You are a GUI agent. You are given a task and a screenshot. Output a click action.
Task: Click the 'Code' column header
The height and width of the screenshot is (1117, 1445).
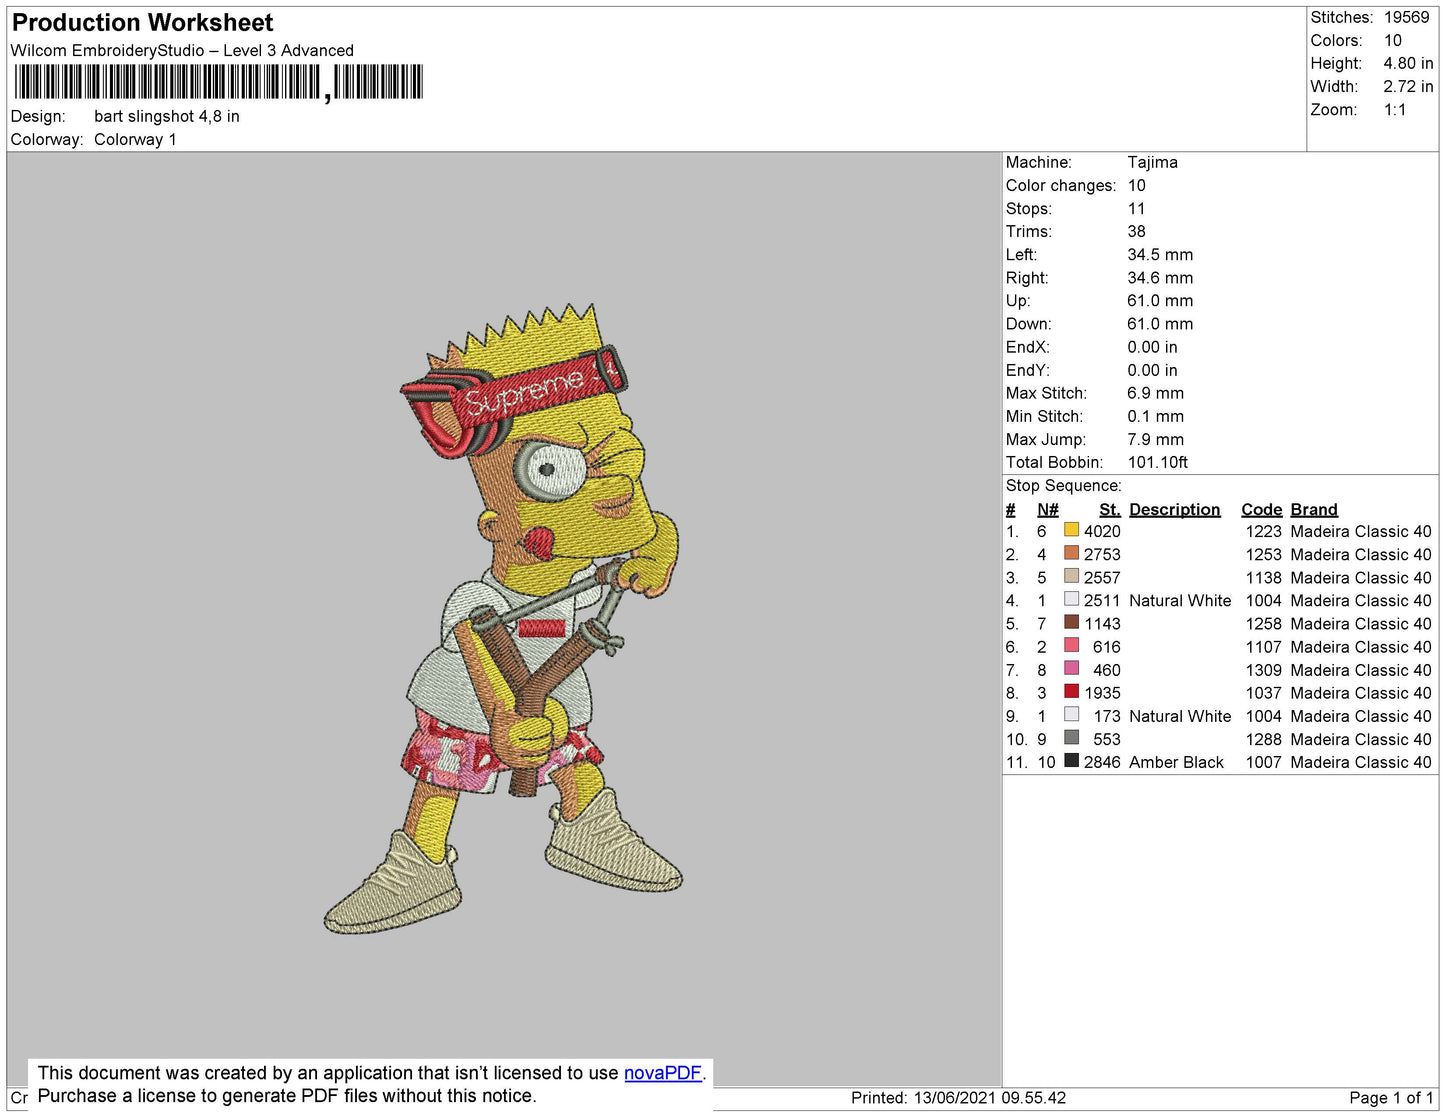1261,509
